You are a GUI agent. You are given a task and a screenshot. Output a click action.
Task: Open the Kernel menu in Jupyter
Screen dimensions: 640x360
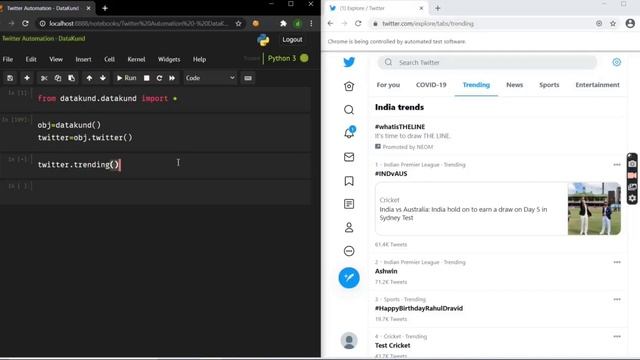coord(136,59)
